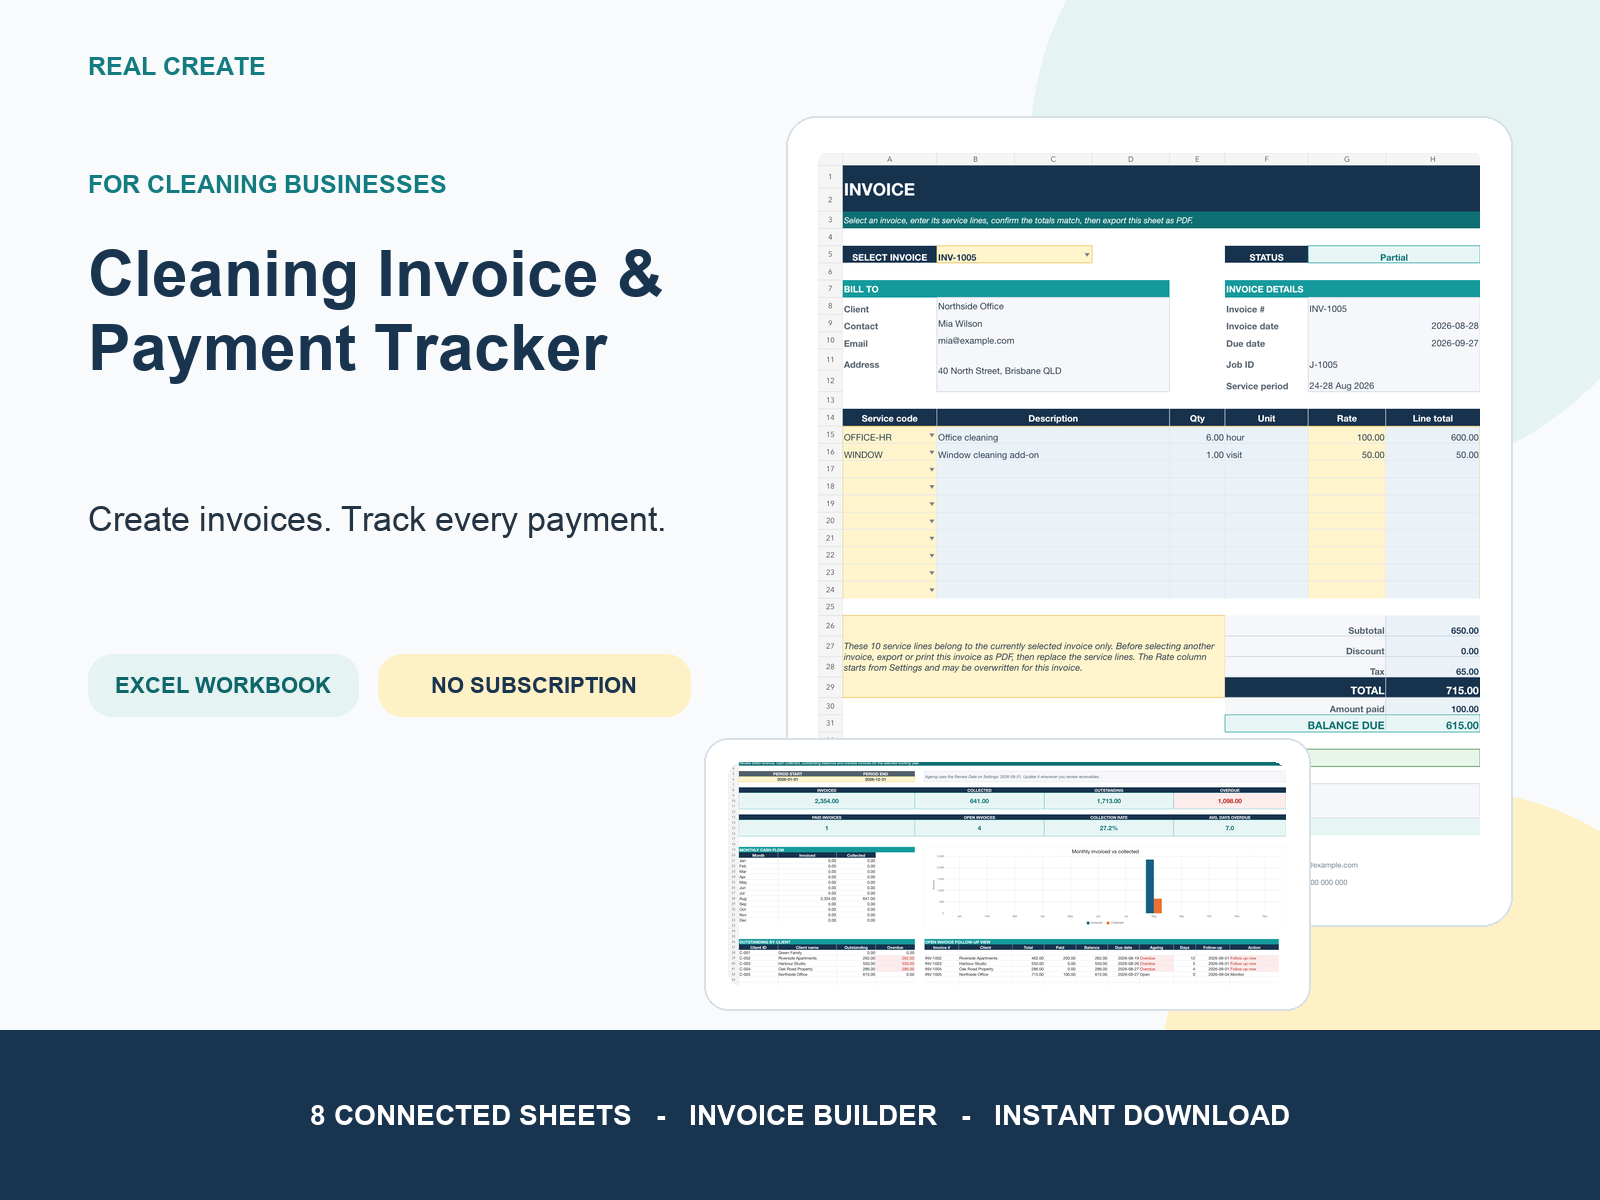Select the TOTAL value '715.00'
1600x1200 pixels.
1432,690
